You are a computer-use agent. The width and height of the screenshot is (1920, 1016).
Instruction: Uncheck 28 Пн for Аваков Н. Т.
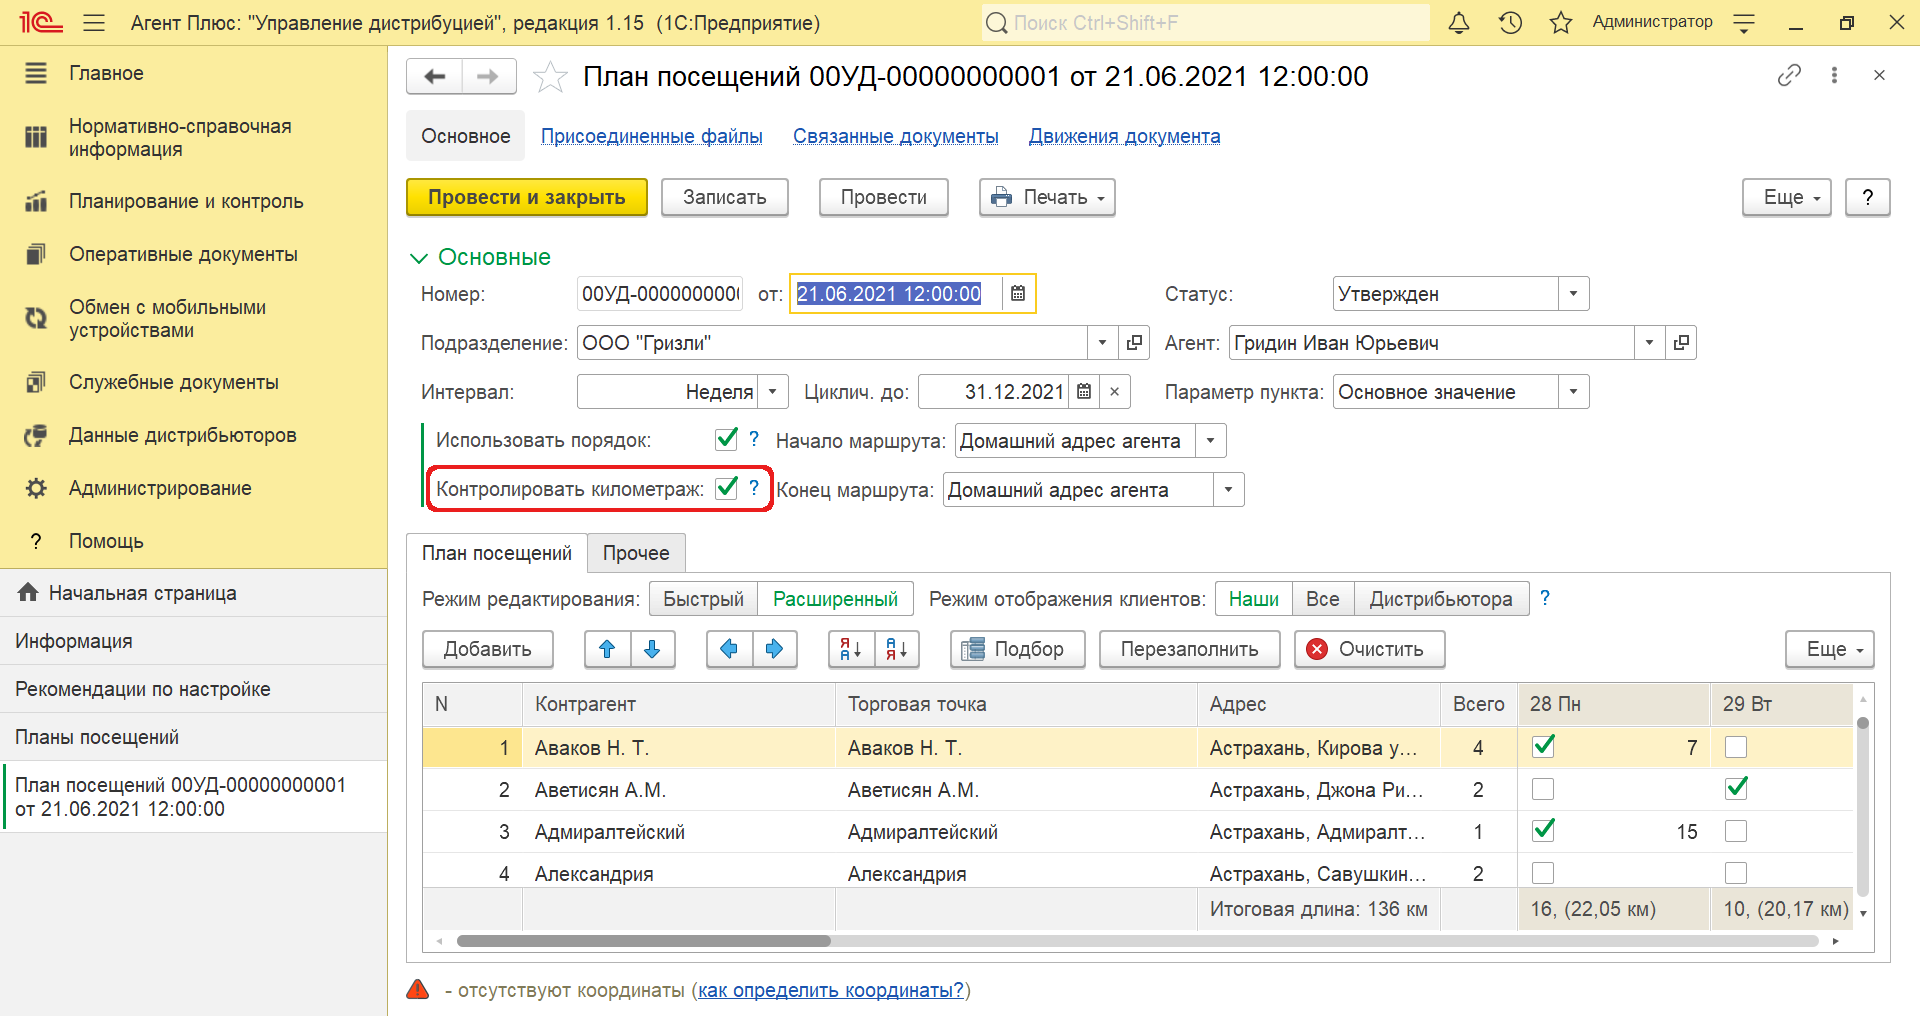[x=1543, y=746]
